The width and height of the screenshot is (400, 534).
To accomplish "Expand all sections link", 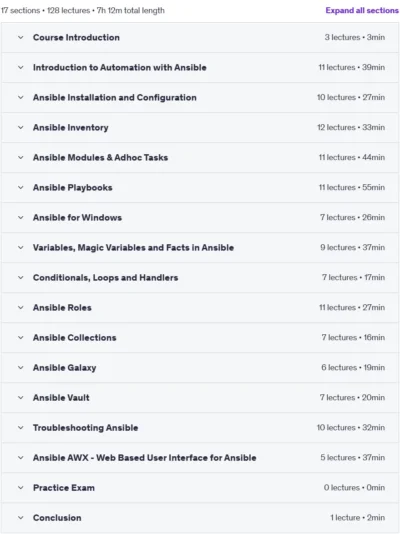I will coord(362,11).
